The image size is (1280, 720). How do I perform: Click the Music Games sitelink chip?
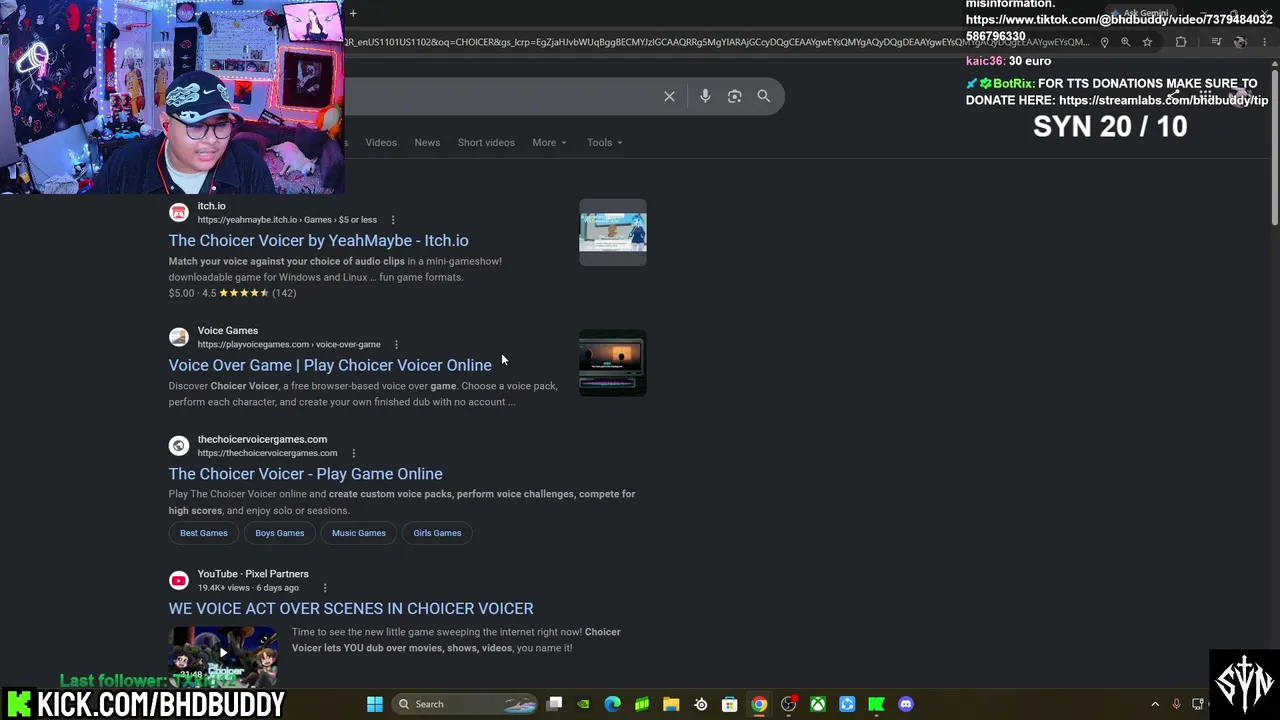point(359,533)
